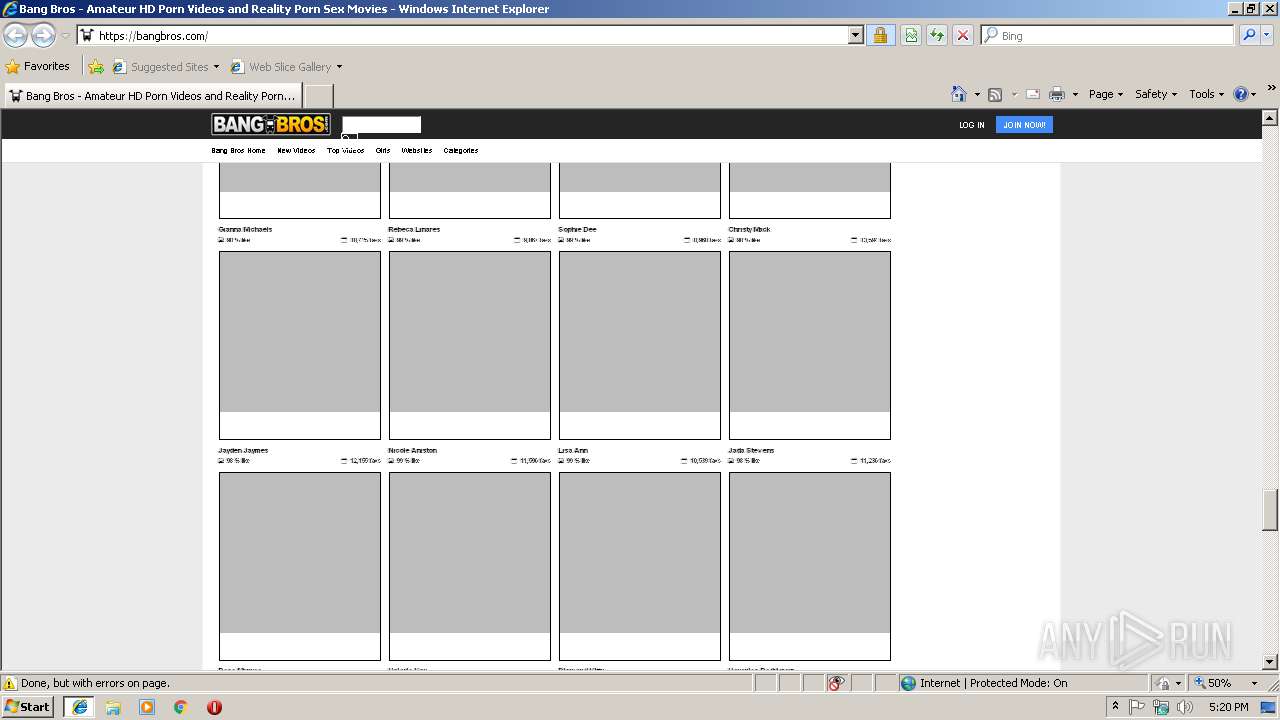Image resolution: width=1280 pixels, height=720 pixels.
Task: Select the Bang Bros browser tab
Action: 152,96
